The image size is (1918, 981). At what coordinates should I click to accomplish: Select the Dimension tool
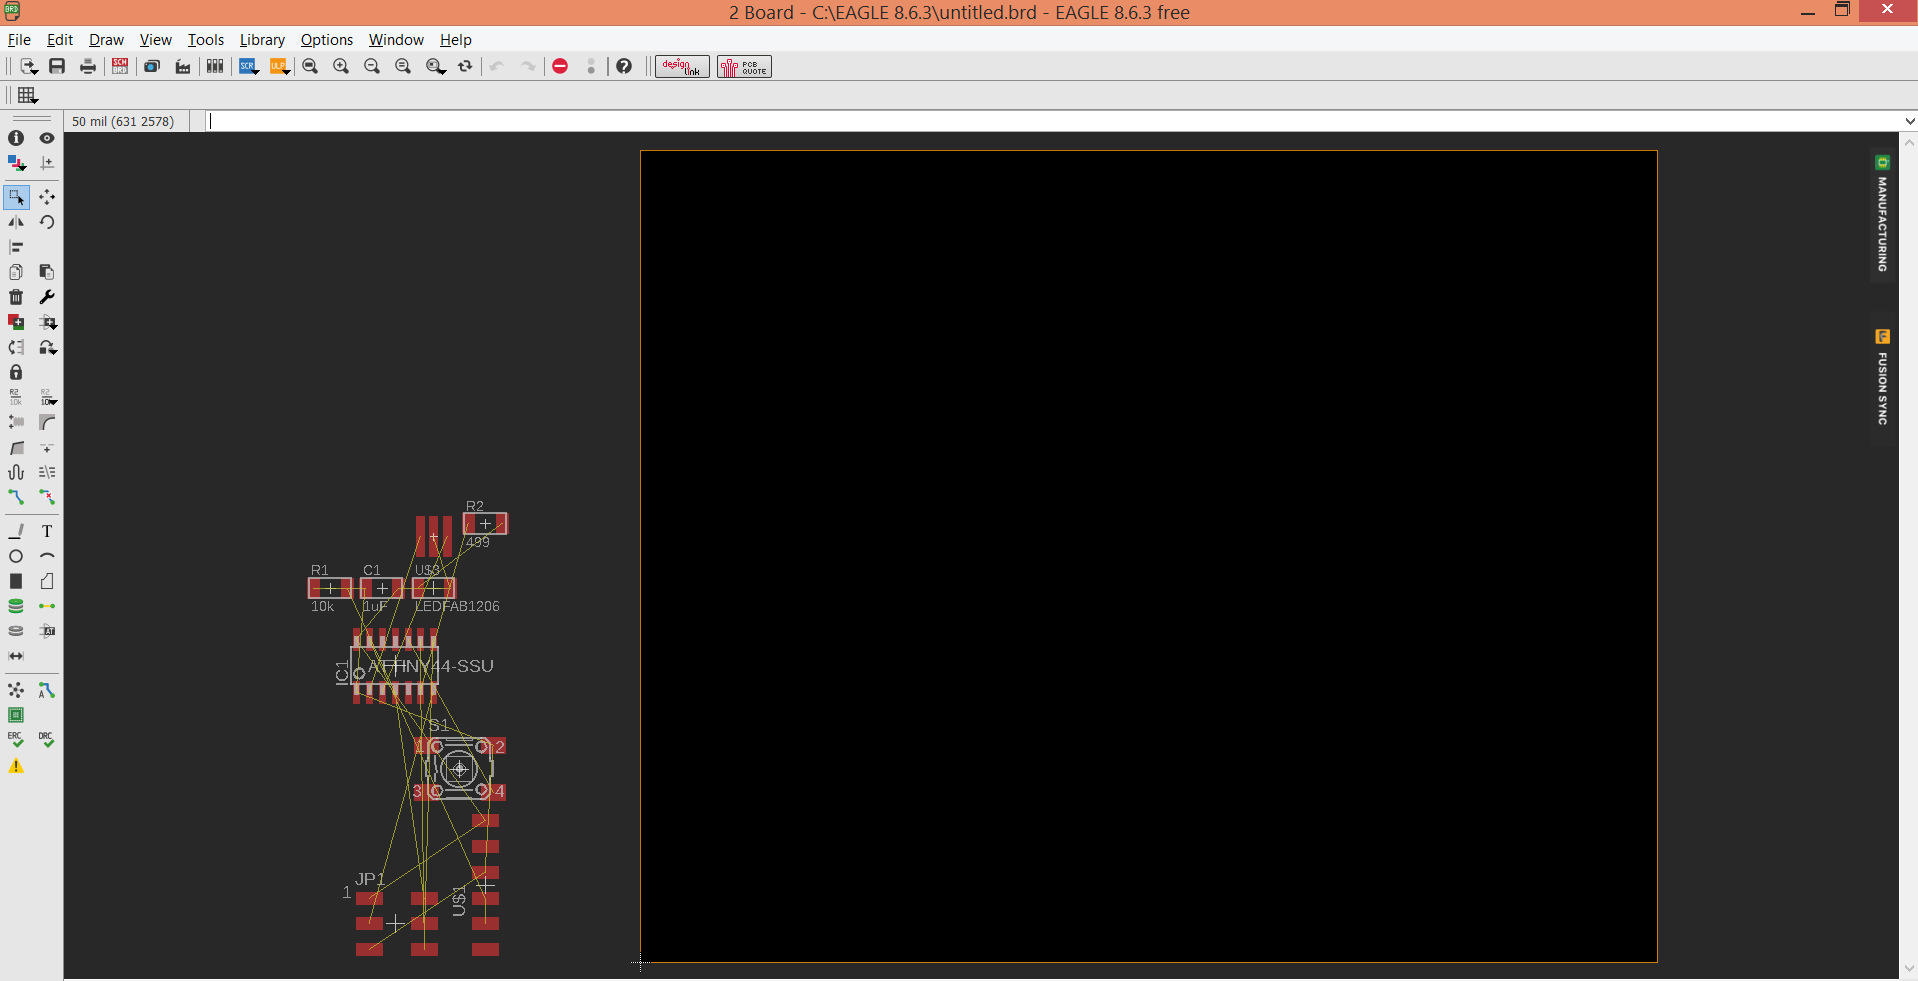[x=16, y=656]
